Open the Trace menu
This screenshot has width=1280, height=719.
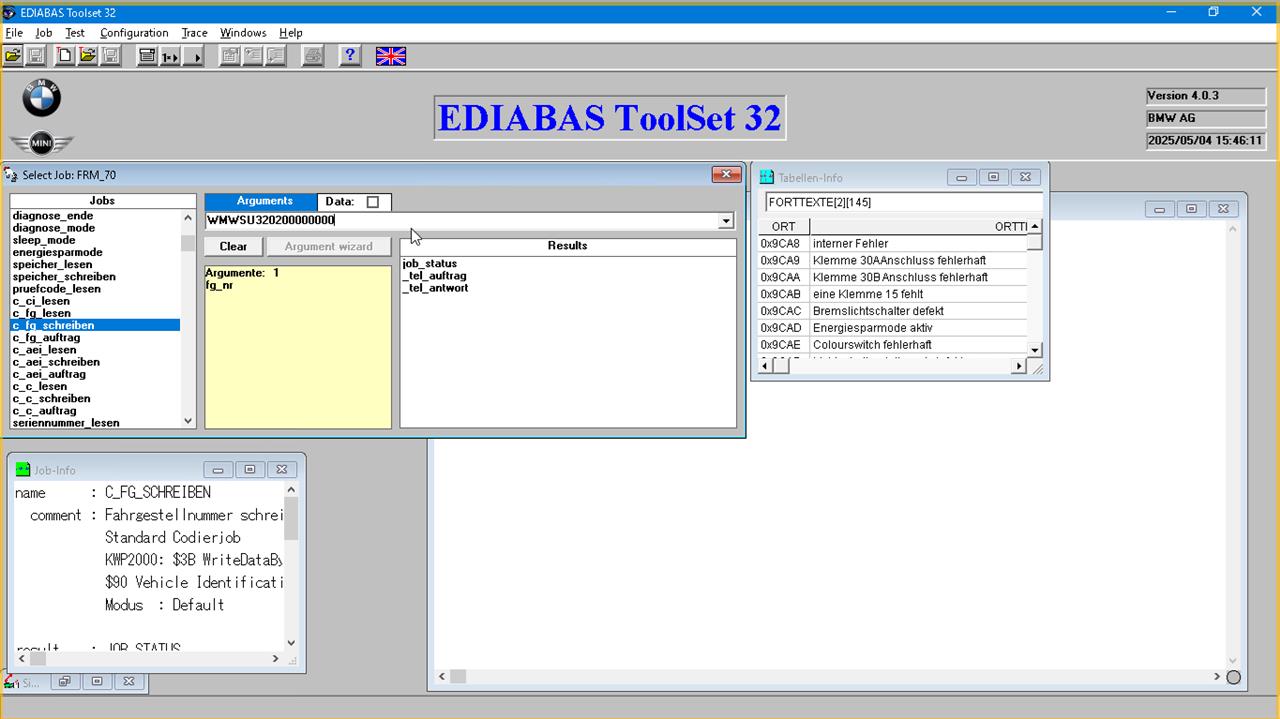[x=194, y=33]
